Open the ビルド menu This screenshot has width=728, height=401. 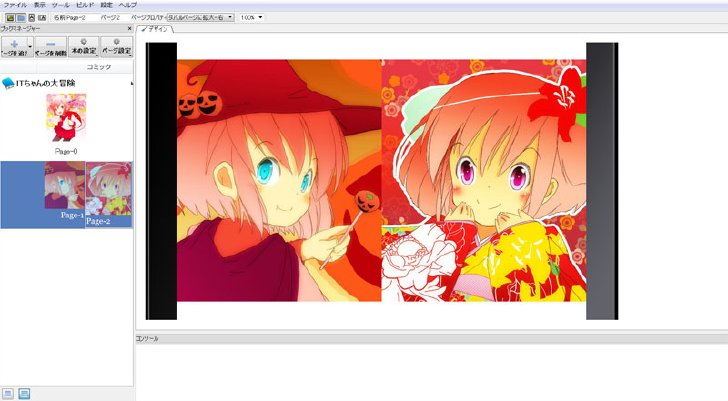[85, 5]
